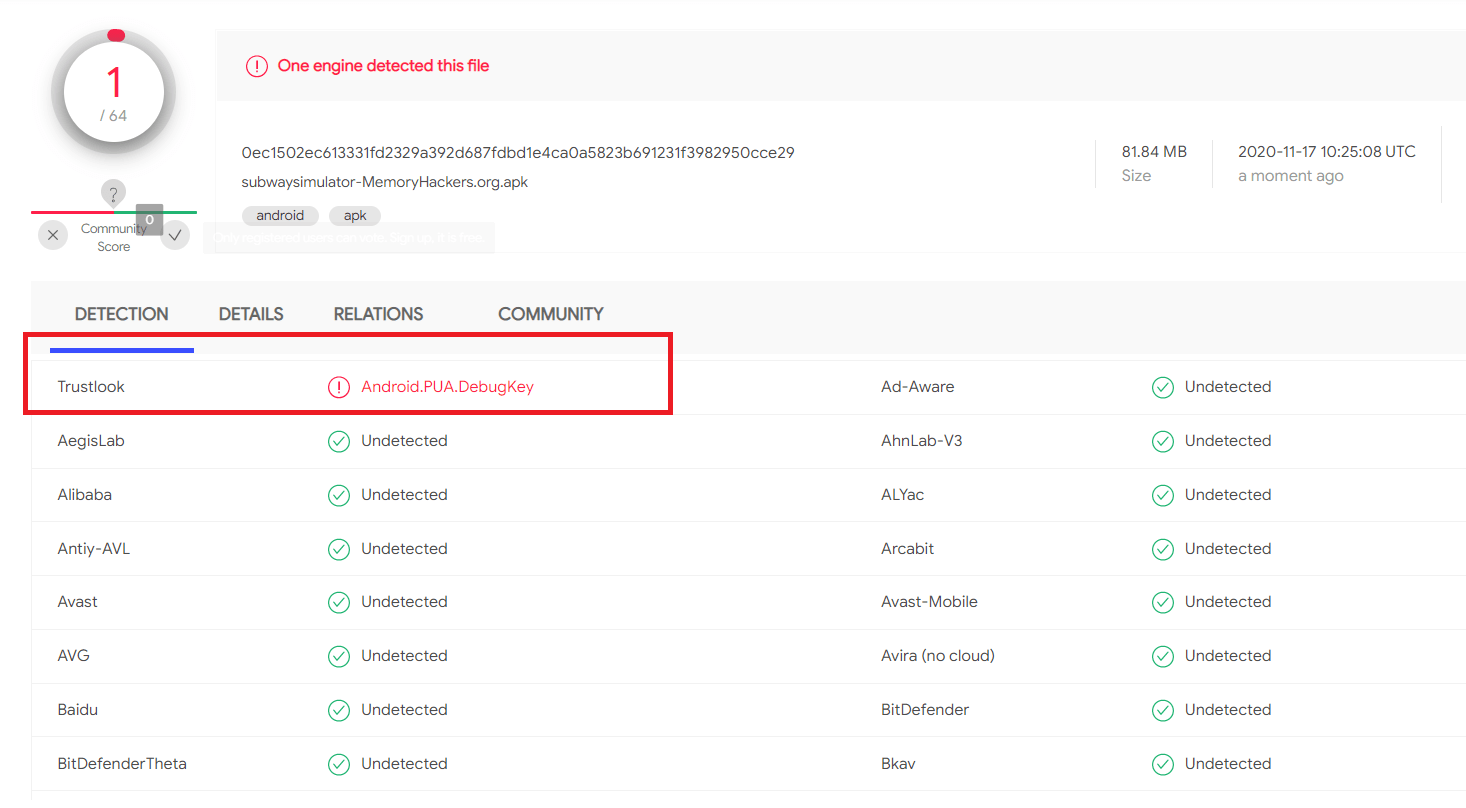This screenshot has height=808, width=1466.
Task: Click the green check icon in Avira (no cloud) row
Action: pyautogui.click(x=1163, y=656)
